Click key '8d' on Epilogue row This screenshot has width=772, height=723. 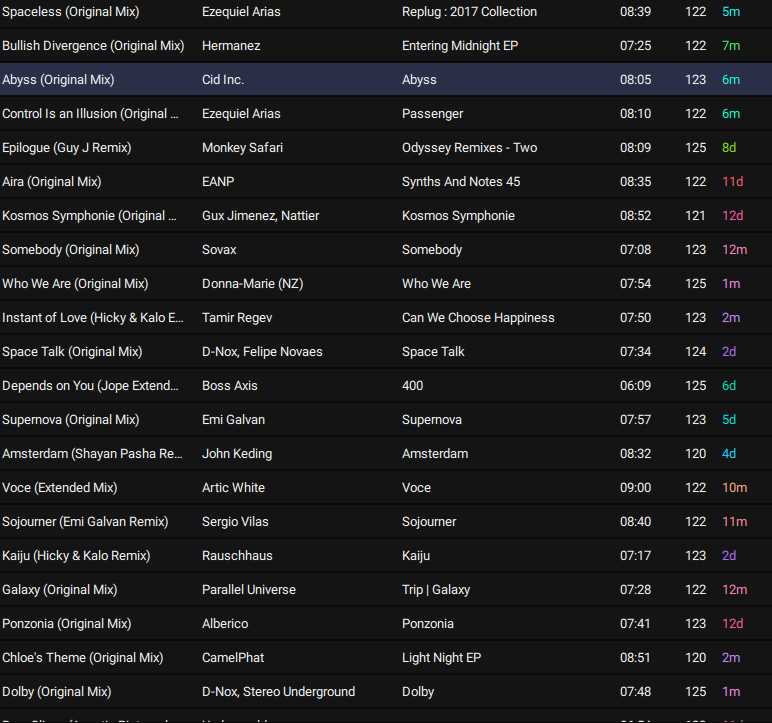click(x=729, y=148)
